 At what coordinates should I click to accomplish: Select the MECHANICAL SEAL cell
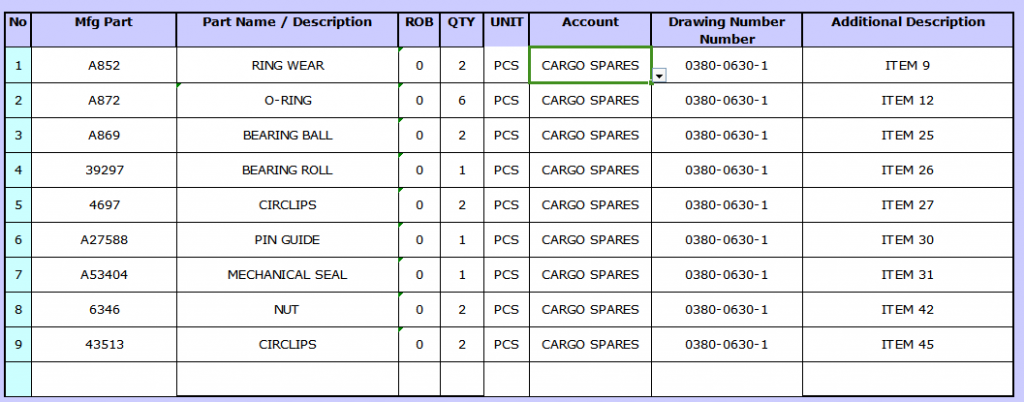[x=287, y=275]
